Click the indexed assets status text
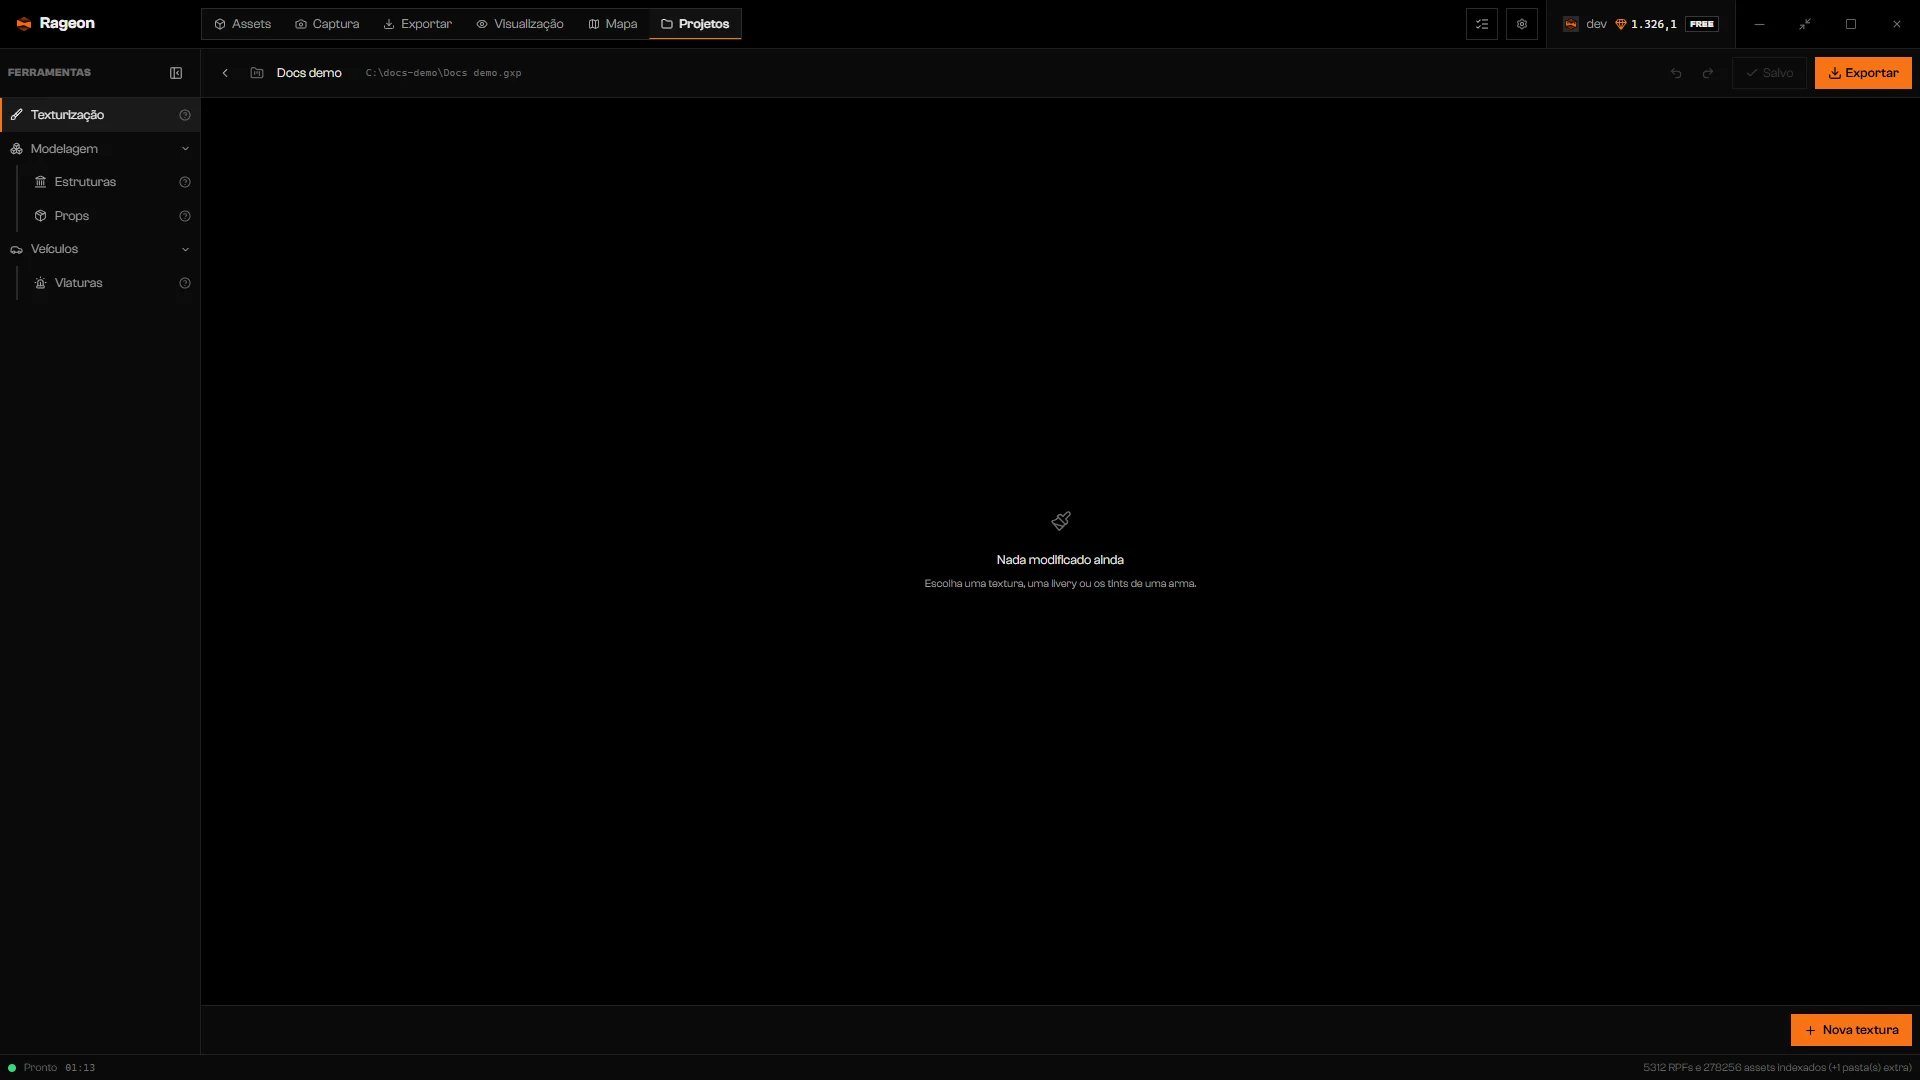1920x1080 pixels. tap(1777, 1068)
